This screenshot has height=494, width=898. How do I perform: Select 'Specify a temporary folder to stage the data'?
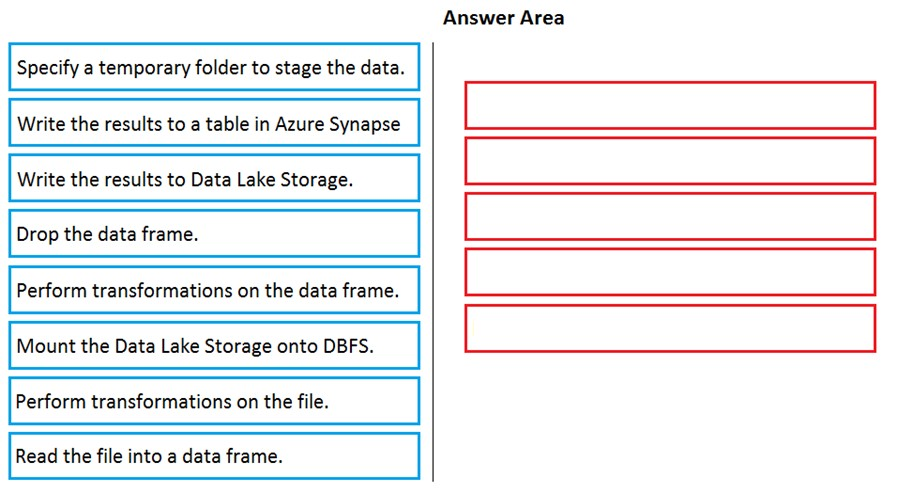click(214, 67)
